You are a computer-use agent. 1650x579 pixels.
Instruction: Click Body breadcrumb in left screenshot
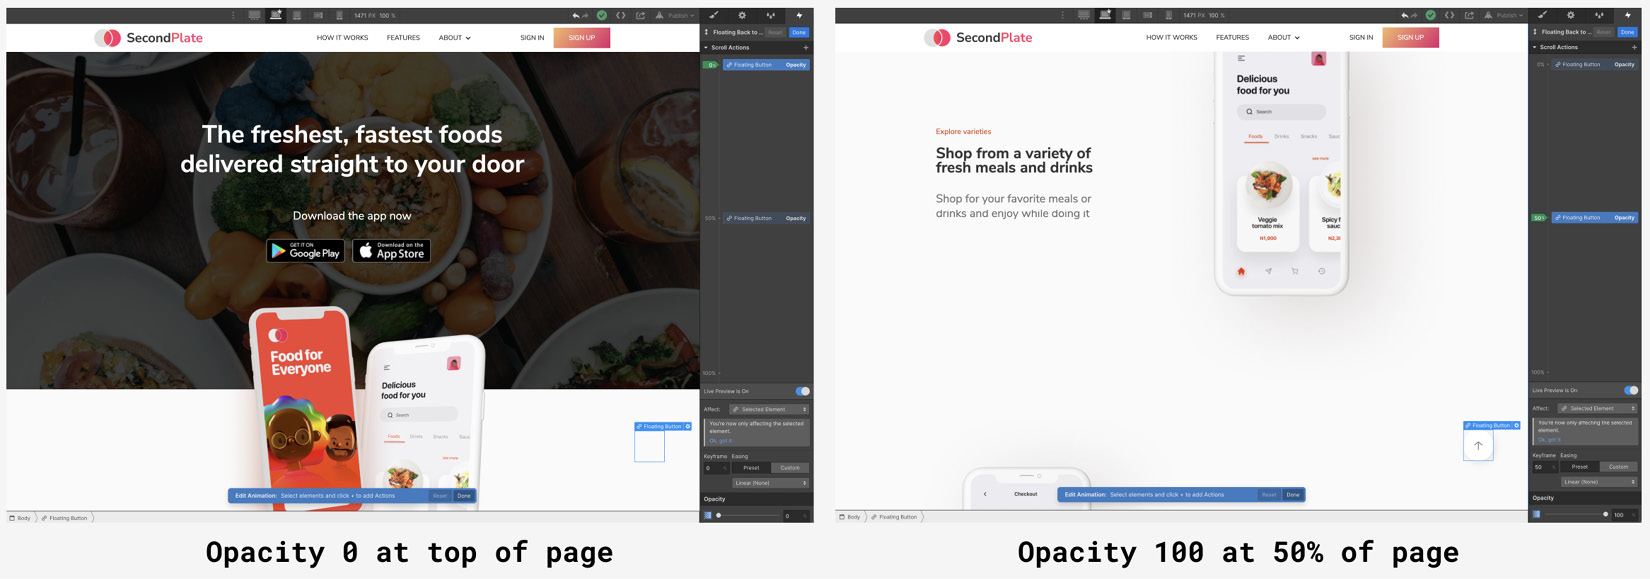[21, 518]
